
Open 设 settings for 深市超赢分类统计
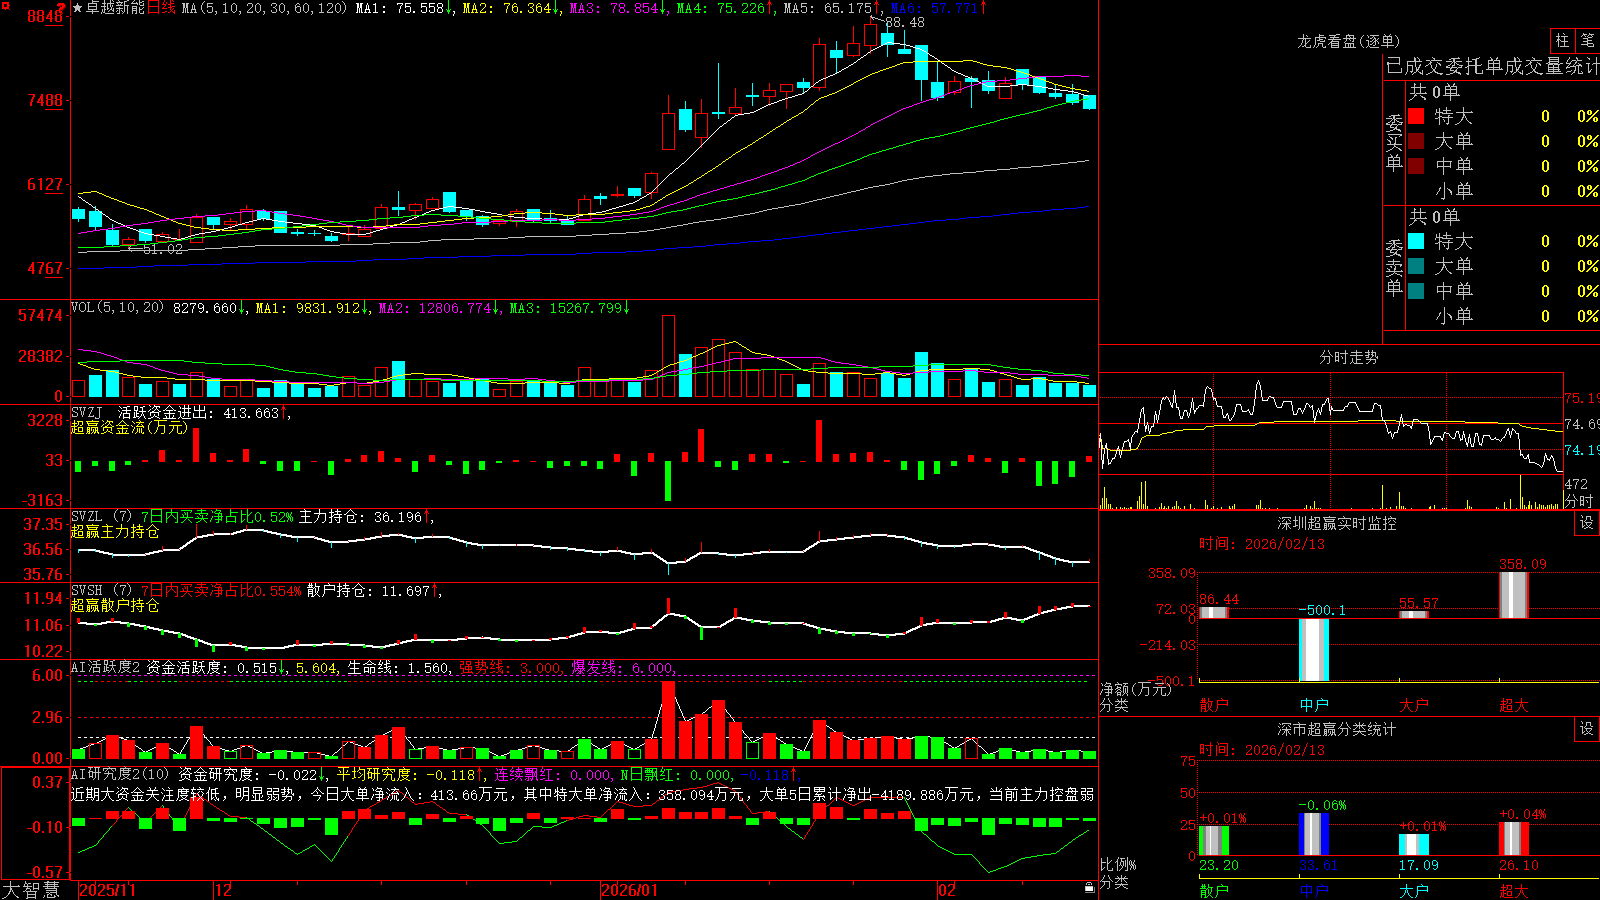click(x=1587, y=729)
